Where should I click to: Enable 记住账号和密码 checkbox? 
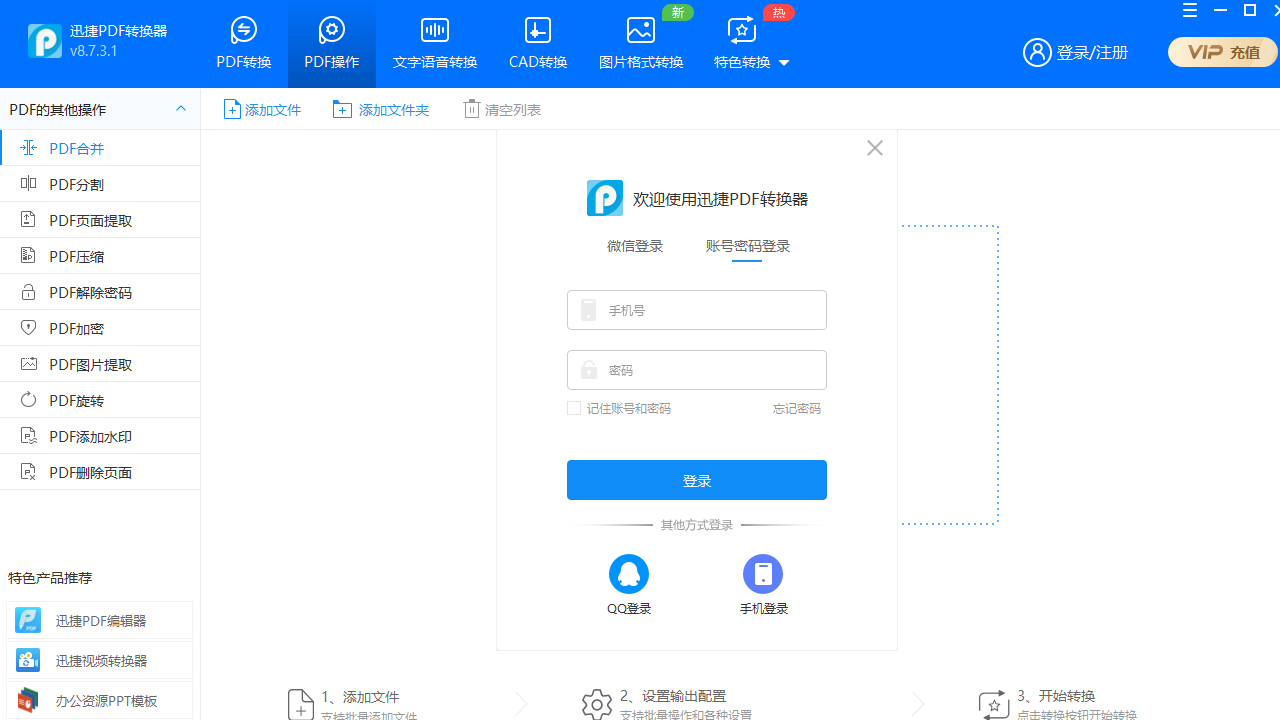[574, 408]
